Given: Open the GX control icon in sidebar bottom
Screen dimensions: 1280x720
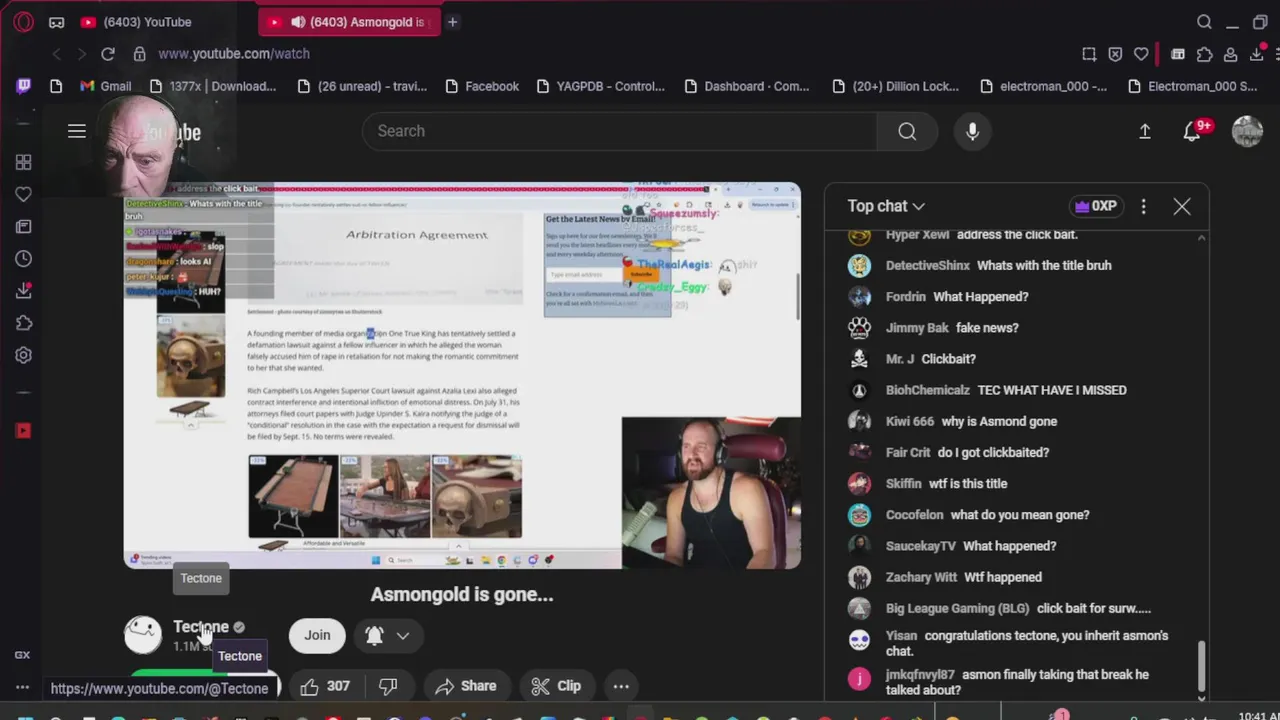Looking at the screenshot, I should (x=22, y=655).
